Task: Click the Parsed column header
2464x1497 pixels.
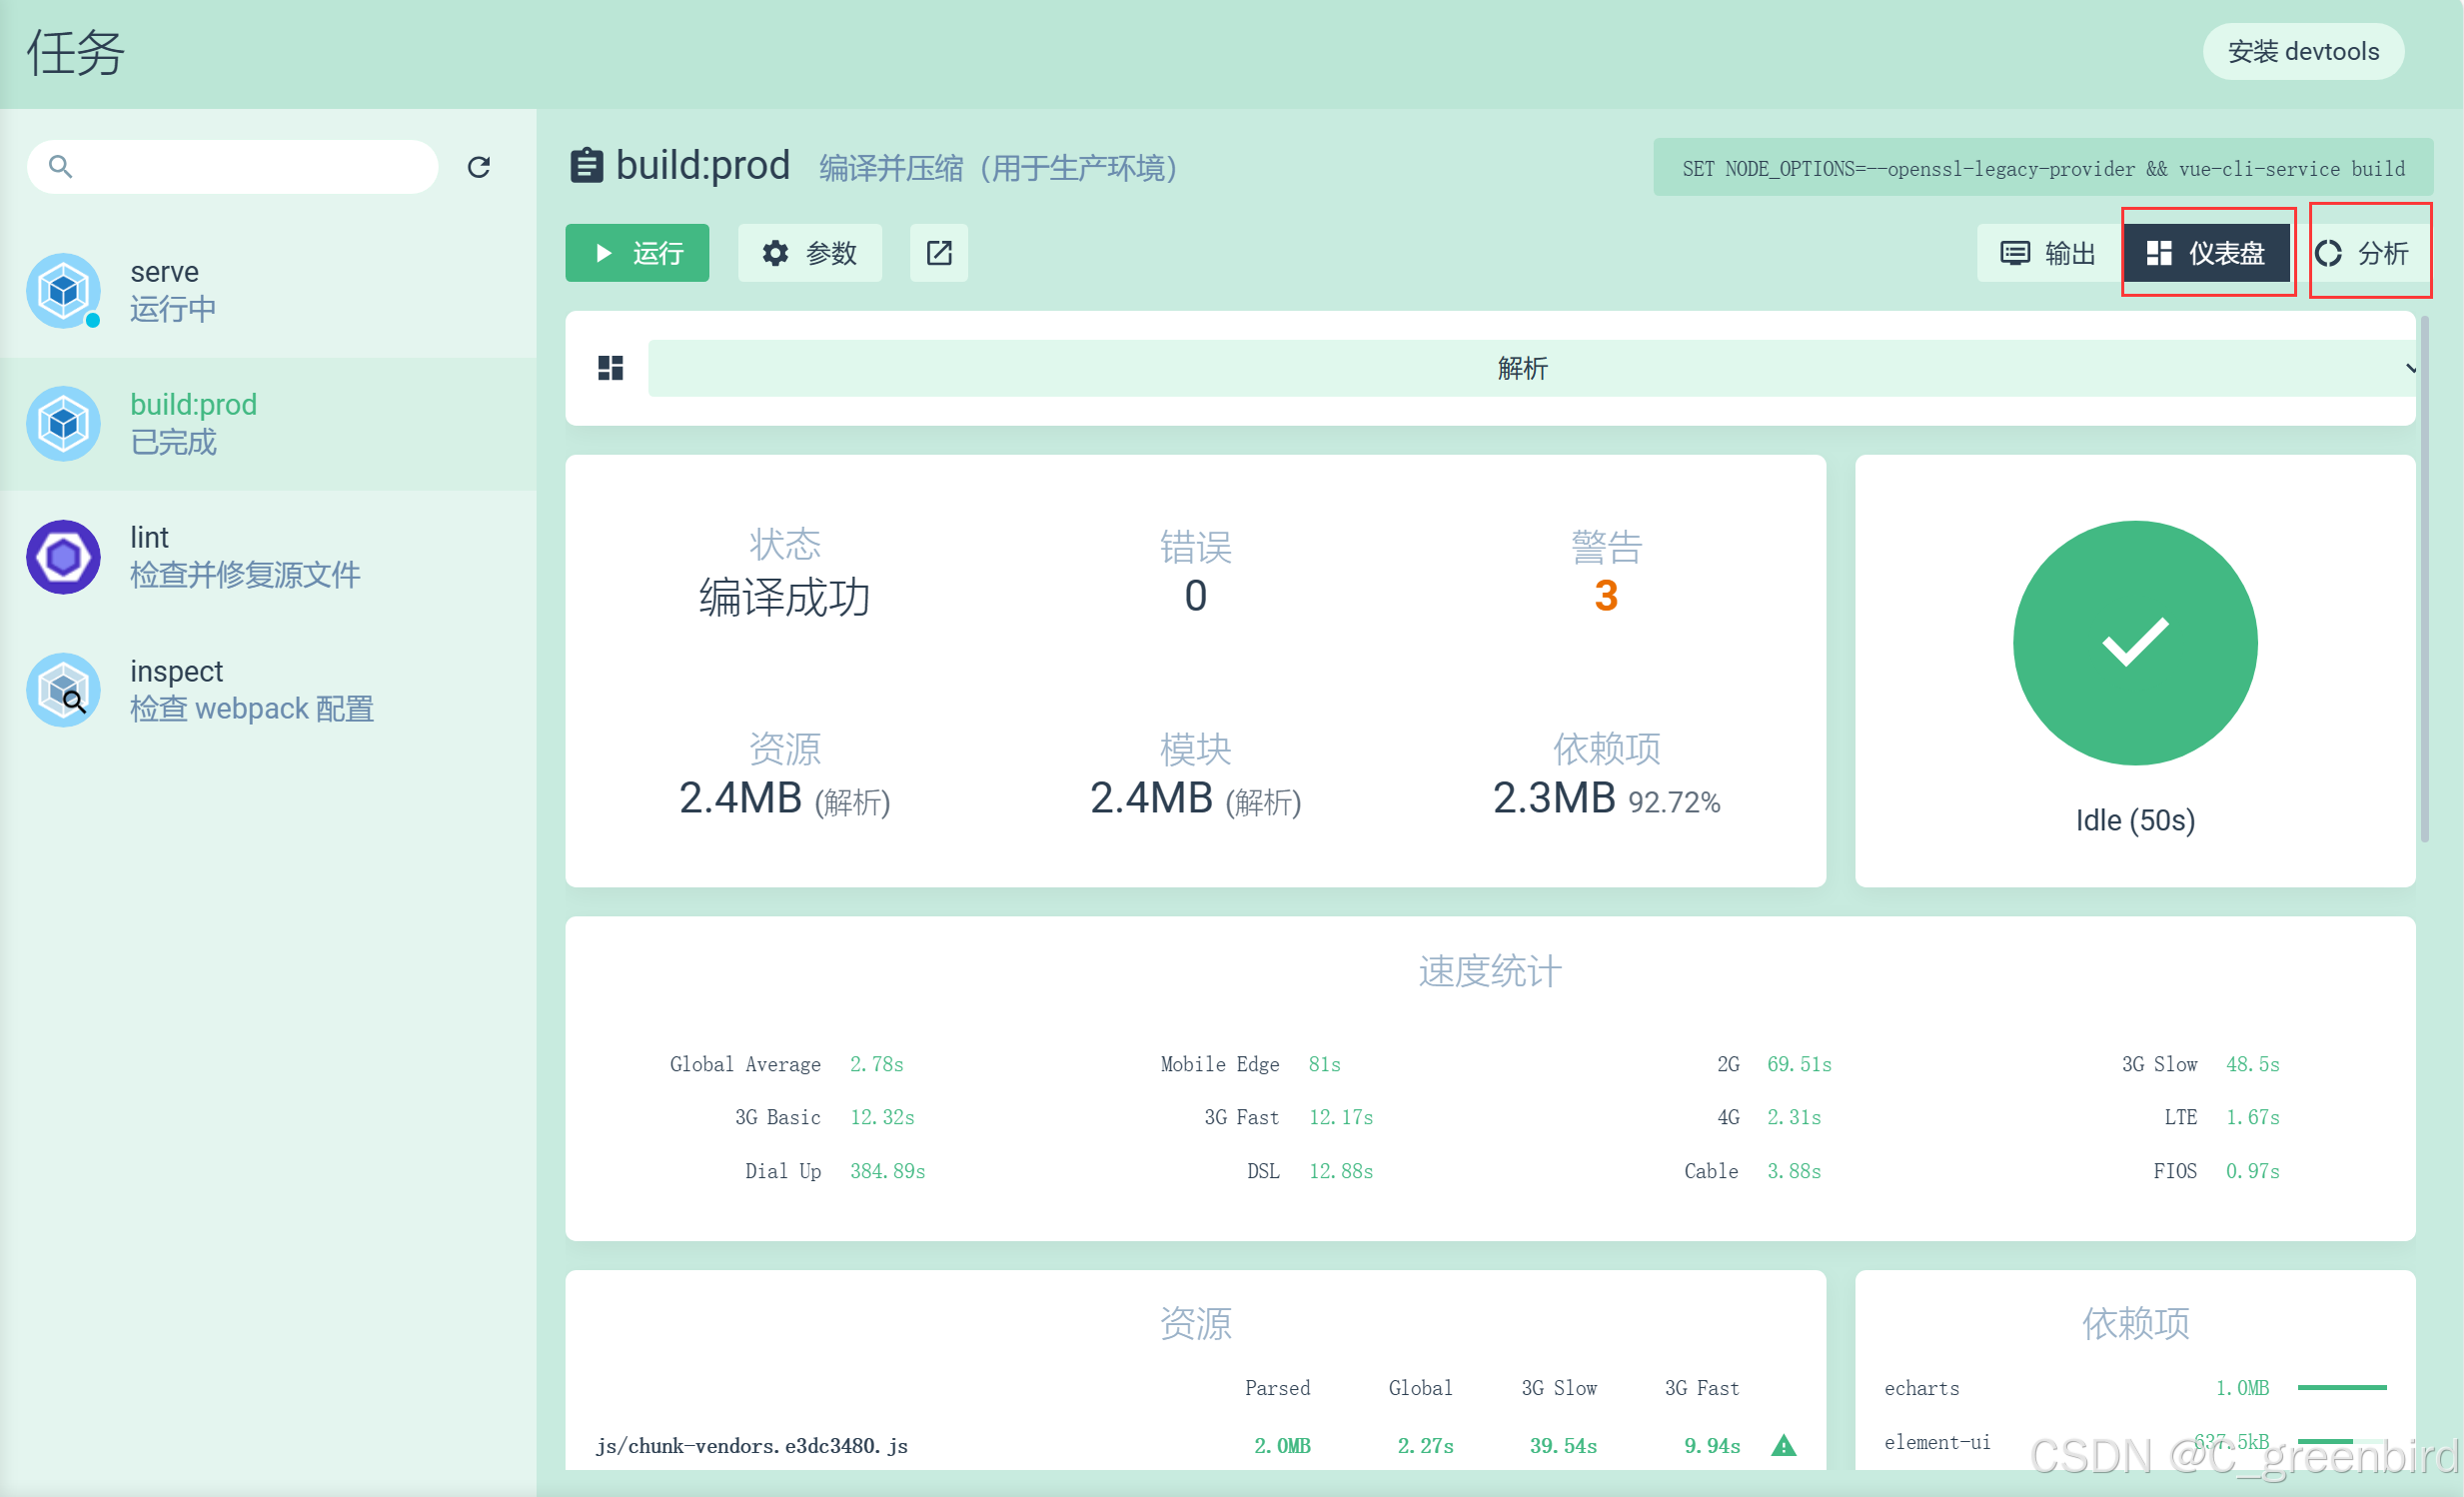Action: point(1277,1388)
